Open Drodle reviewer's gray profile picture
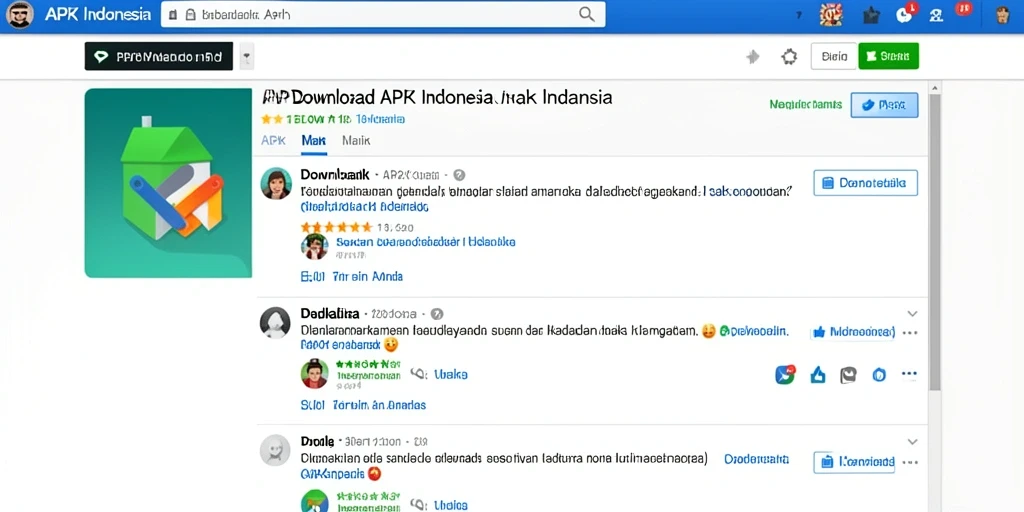Image resolution: width=1024 pixels, height=512 pixels. click(x=275, y=450)
